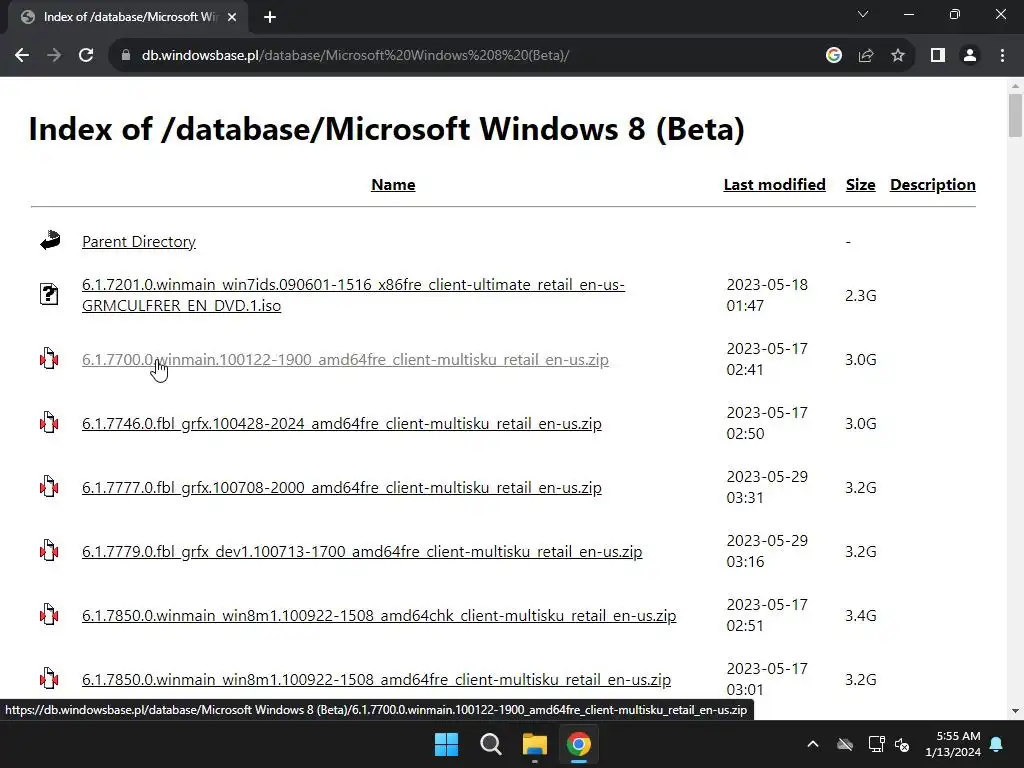Screen dimensions: 1024x768
Task: Go back with the browser back arrow
Action: pyautogui.click(x=22, y=56)
